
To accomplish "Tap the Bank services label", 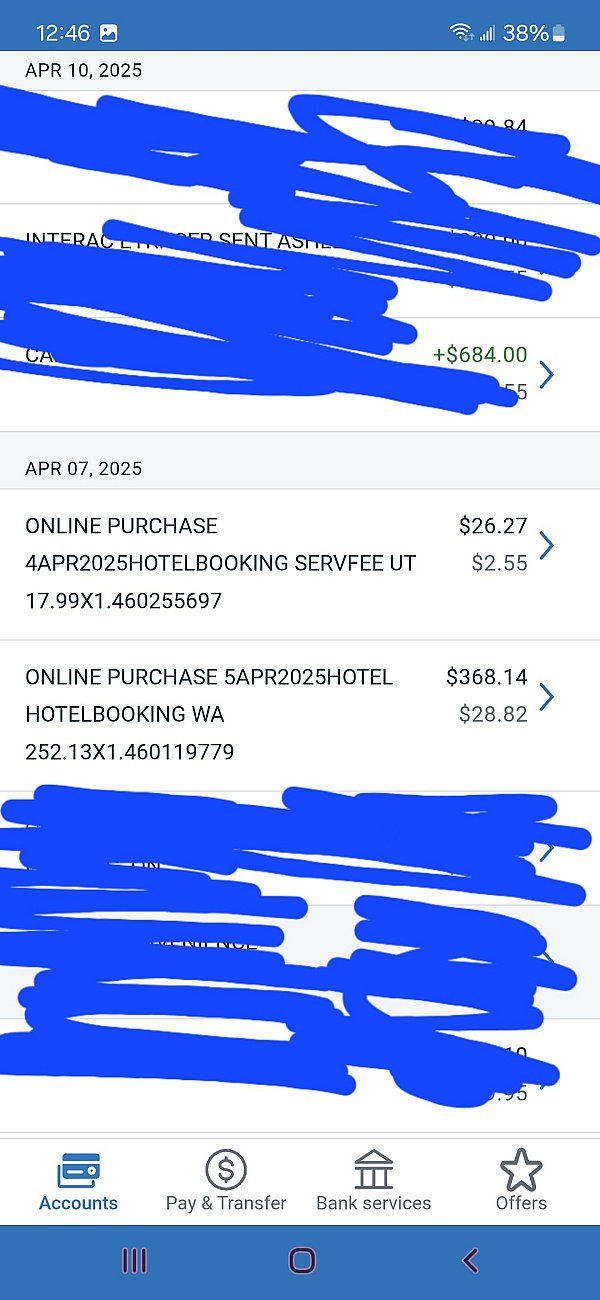I will pyautogui.click(x=373, y=1203).
